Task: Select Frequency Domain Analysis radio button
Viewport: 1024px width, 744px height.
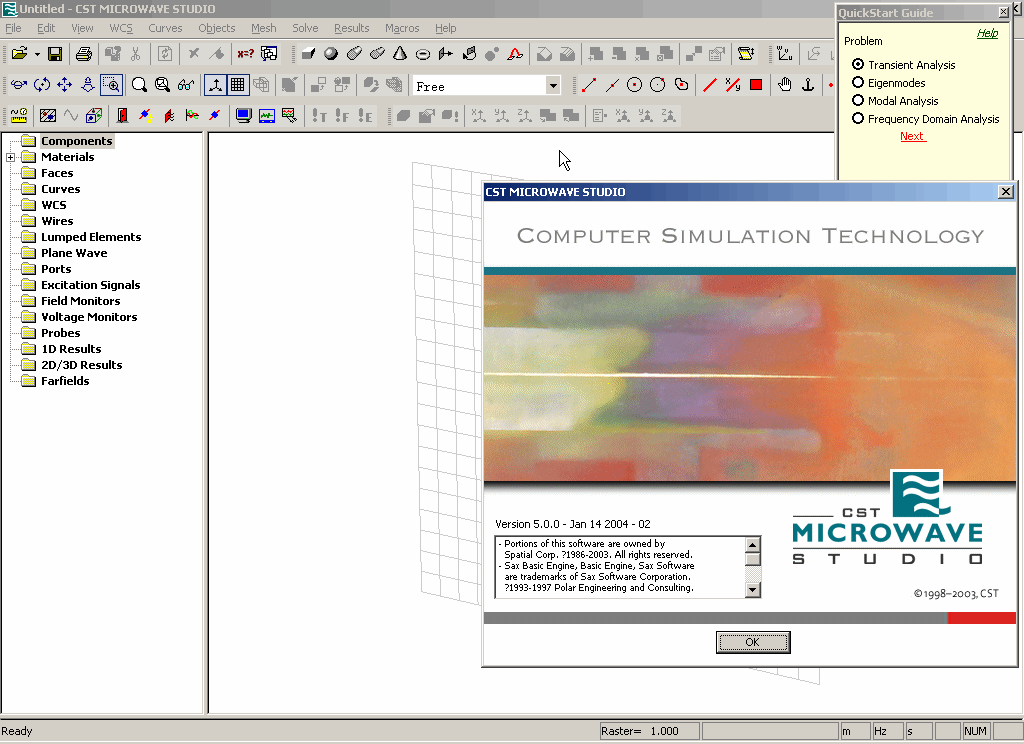Action: coord(858,118)
